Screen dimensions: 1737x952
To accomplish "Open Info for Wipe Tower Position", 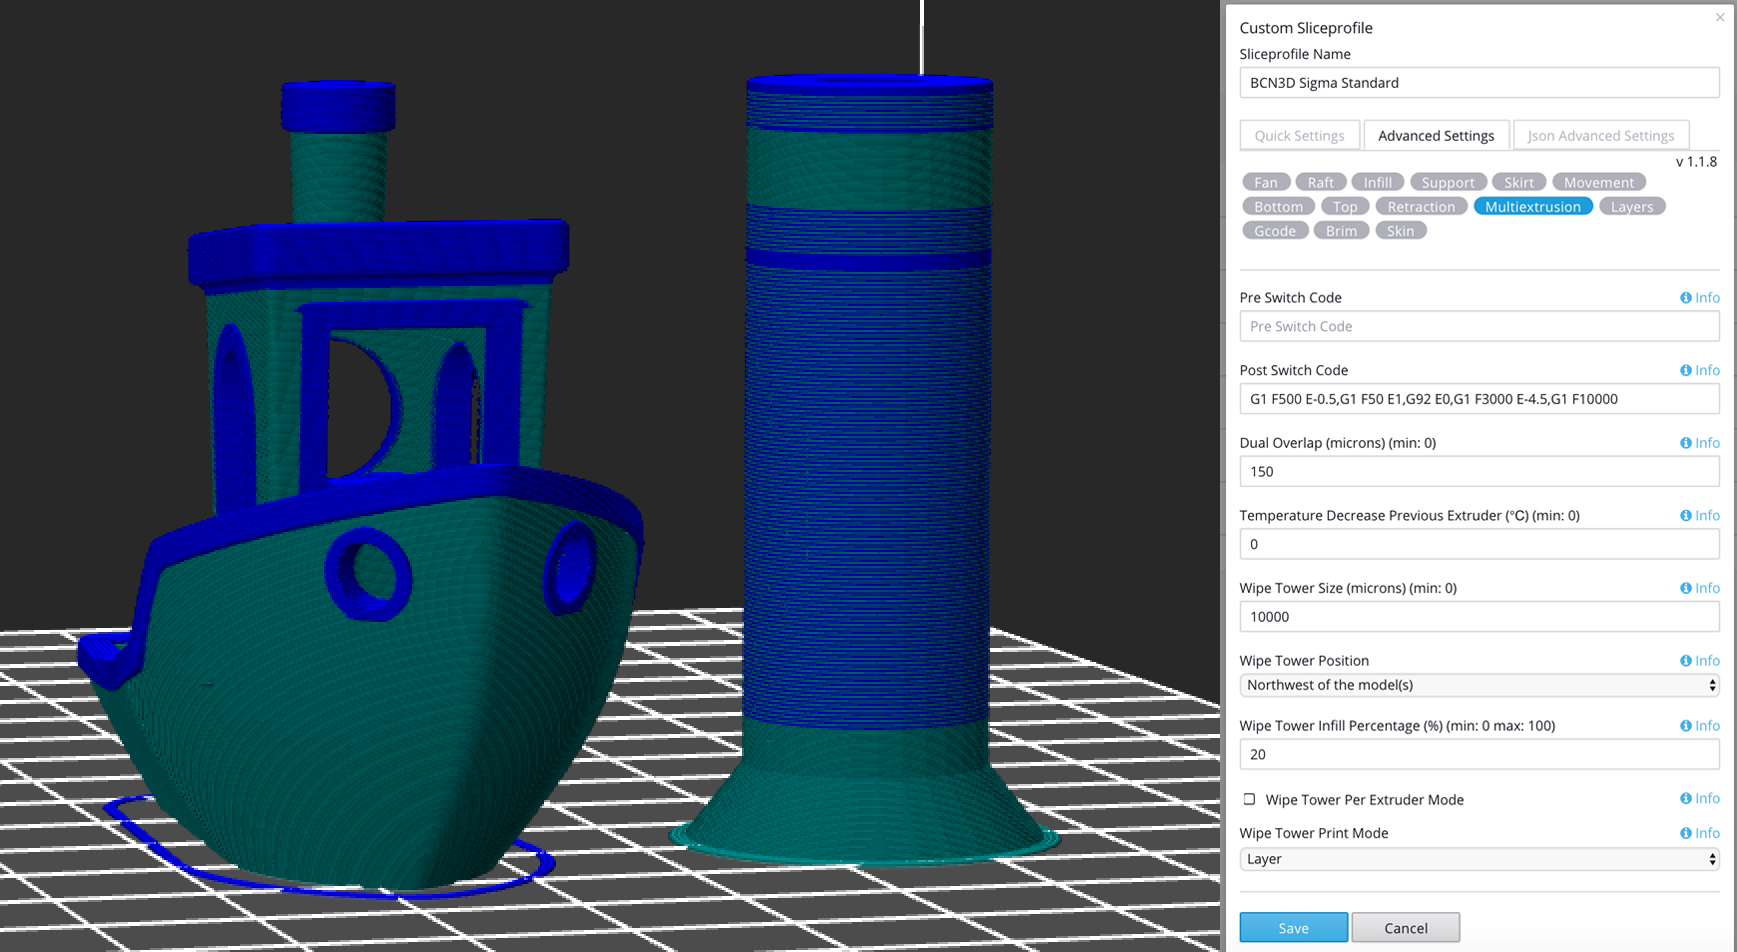I will pyautogui.click(x=1699, y=661).
